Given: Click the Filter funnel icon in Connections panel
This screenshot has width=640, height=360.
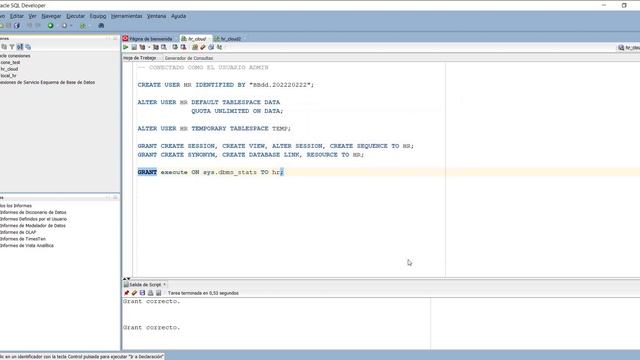Looking at the screenshot, I should (x=12, y=47).
